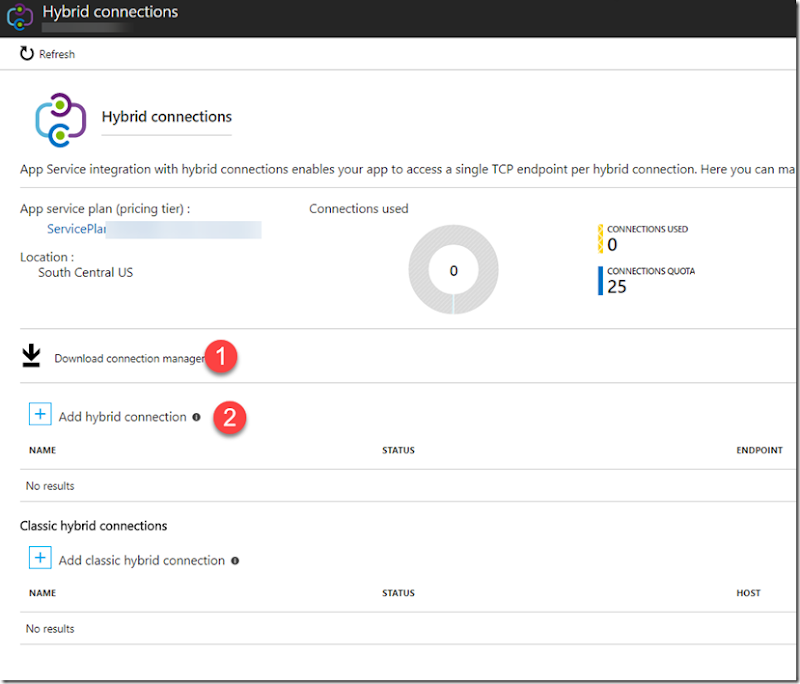Click the NAME column header in classic connections table
Screen dimensions: 800x684
(42, 593)
